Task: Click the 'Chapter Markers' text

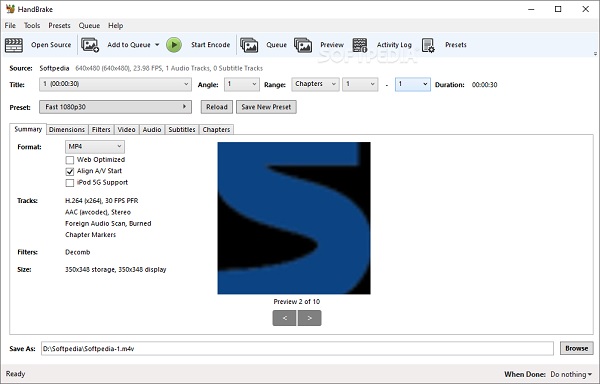Action: (x=91, y=235)
